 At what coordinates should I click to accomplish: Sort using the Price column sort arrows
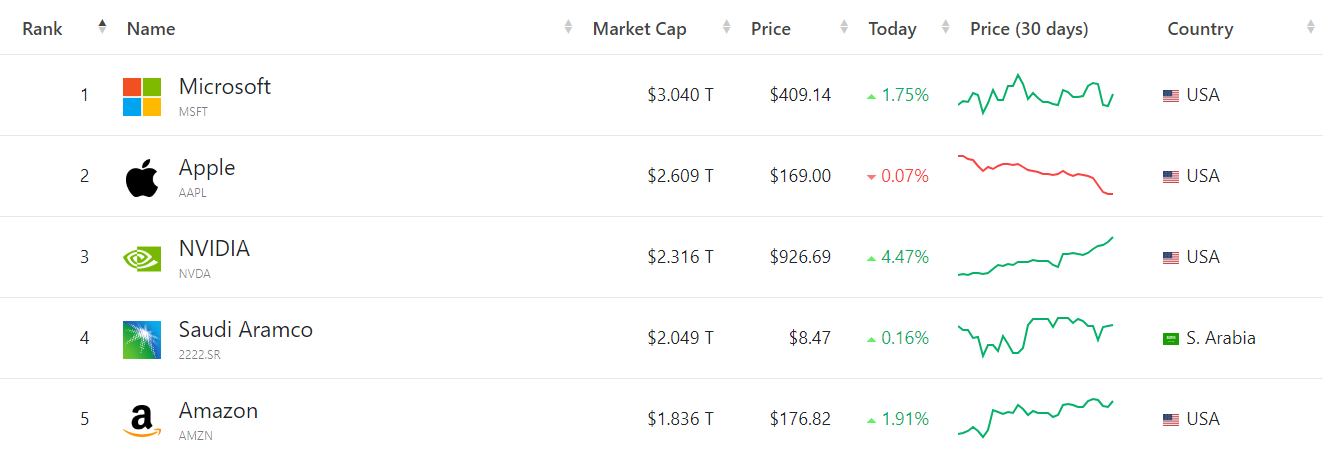[844, 28]
